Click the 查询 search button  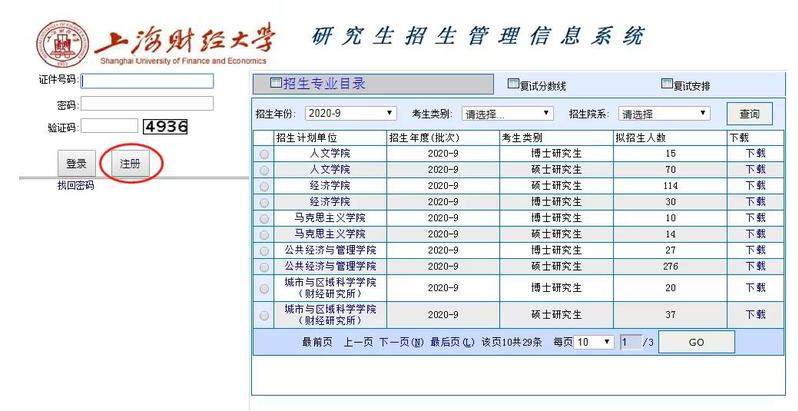[x=749, y=114]
